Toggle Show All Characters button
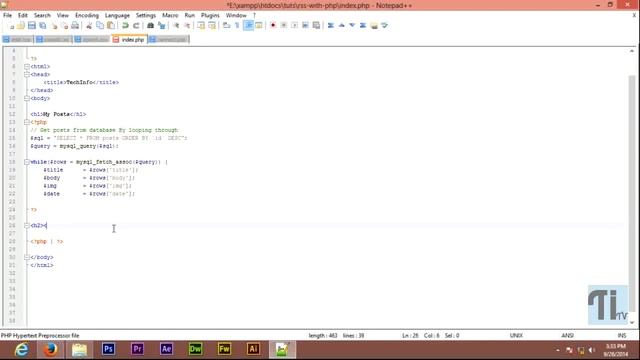This screenshot has height=360, width=640. (x=237, y=26)
